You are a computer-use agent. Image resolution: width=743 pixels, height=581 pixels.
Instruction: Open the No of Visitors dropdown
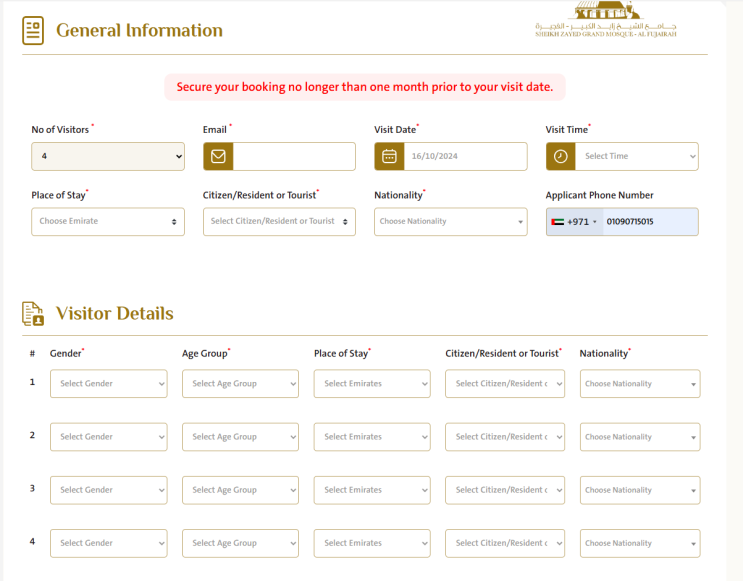click(x=108, y=156)
